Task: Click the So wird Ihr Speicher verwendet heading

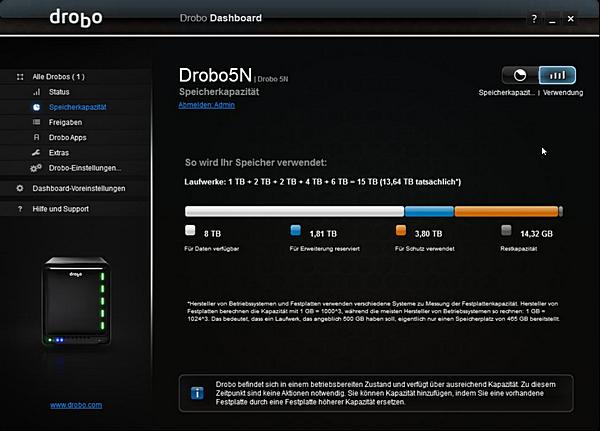Action: point(256,163)
